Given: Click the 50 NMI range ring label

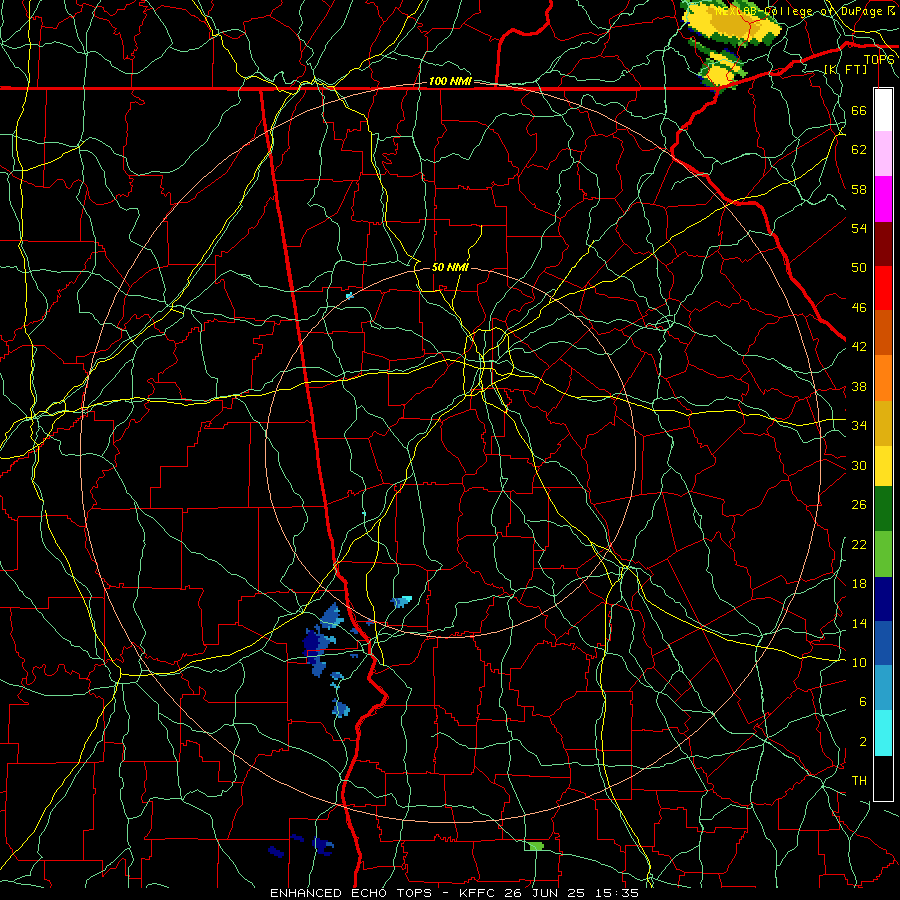Looking at the screenshot, I should coord(450,267).
